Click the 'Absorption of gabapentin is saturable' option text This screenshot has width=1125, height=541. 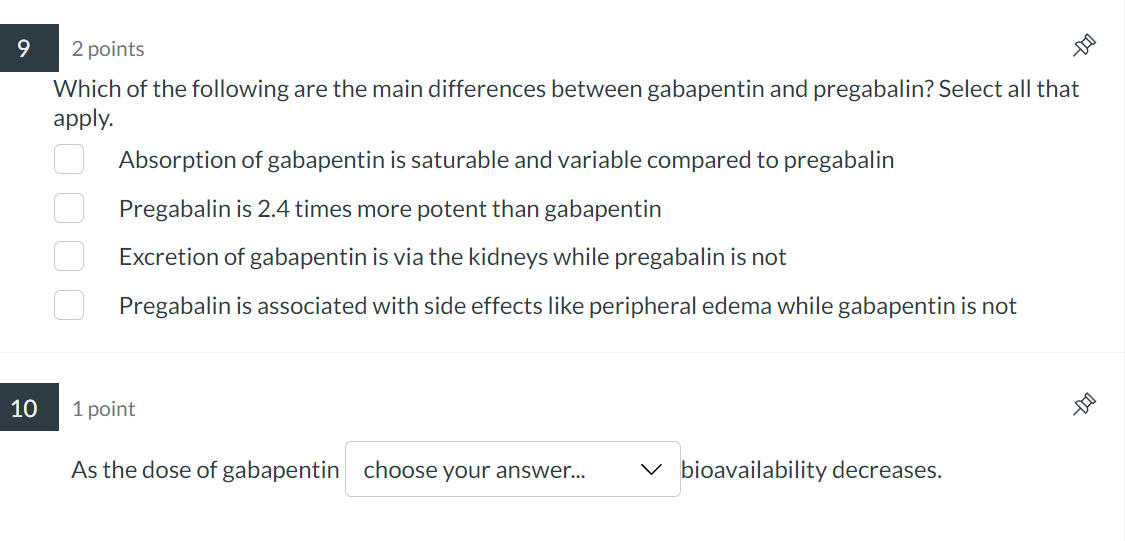(x=505, y=160)
